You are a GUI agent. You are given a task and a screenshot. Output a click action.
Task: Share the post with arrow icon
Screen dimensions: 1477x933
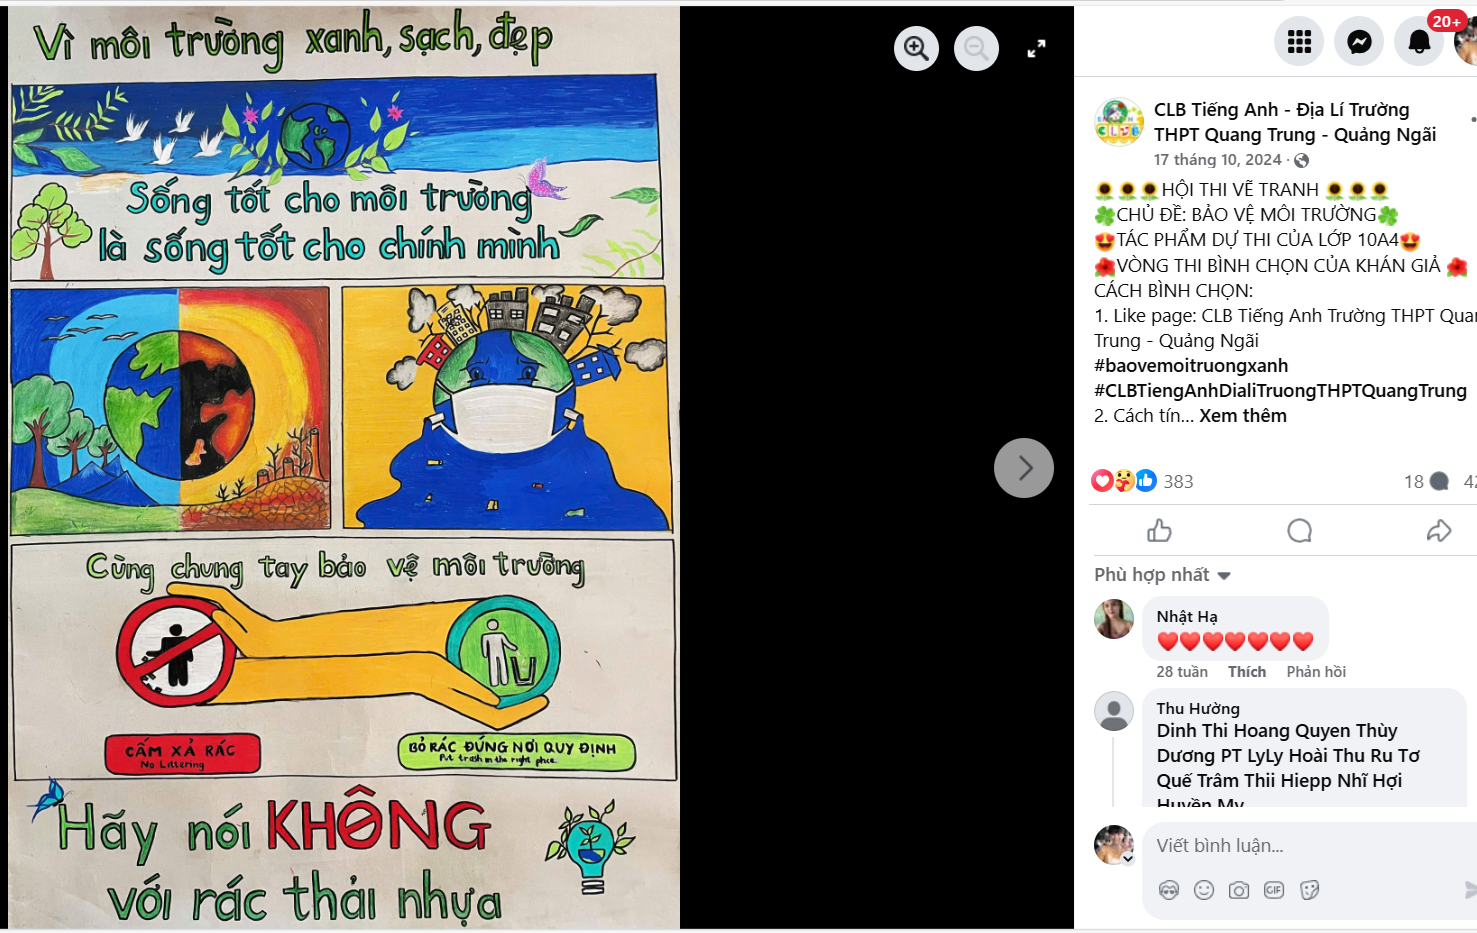coord(1439,531)
